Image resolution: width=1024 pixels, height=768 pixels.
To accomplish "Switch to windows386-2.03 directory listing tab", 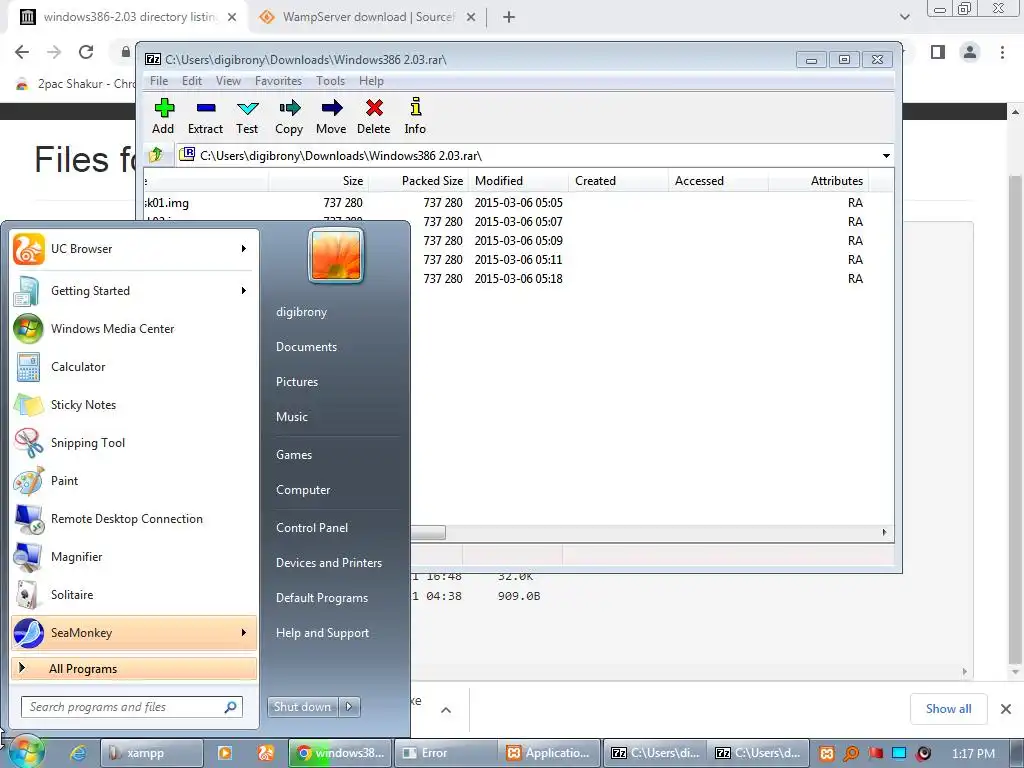I will 127,17.
